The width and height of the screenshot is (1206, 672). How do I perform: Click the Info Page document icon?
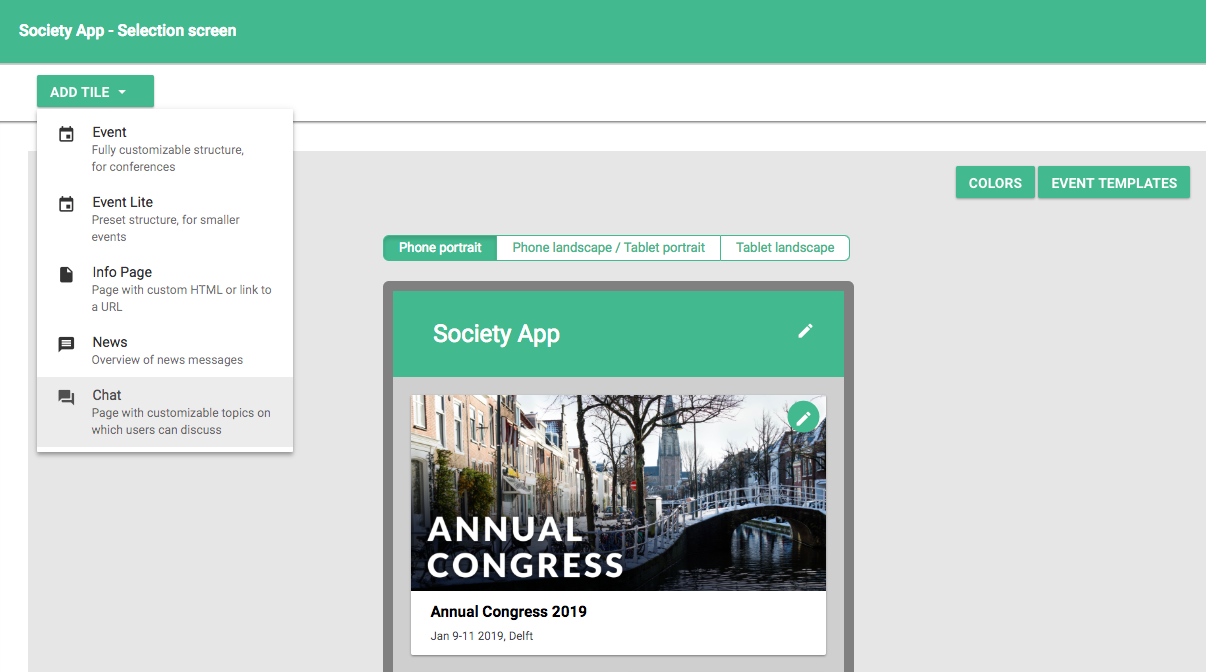[x=66, y=274]
